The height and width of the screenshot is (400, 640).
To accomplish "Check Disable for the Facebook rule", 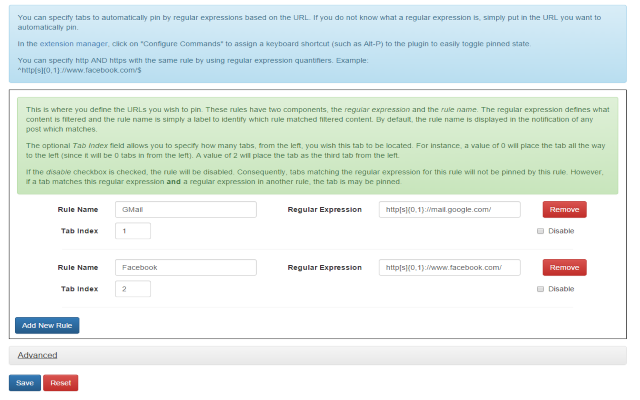I will pos(540,289).
